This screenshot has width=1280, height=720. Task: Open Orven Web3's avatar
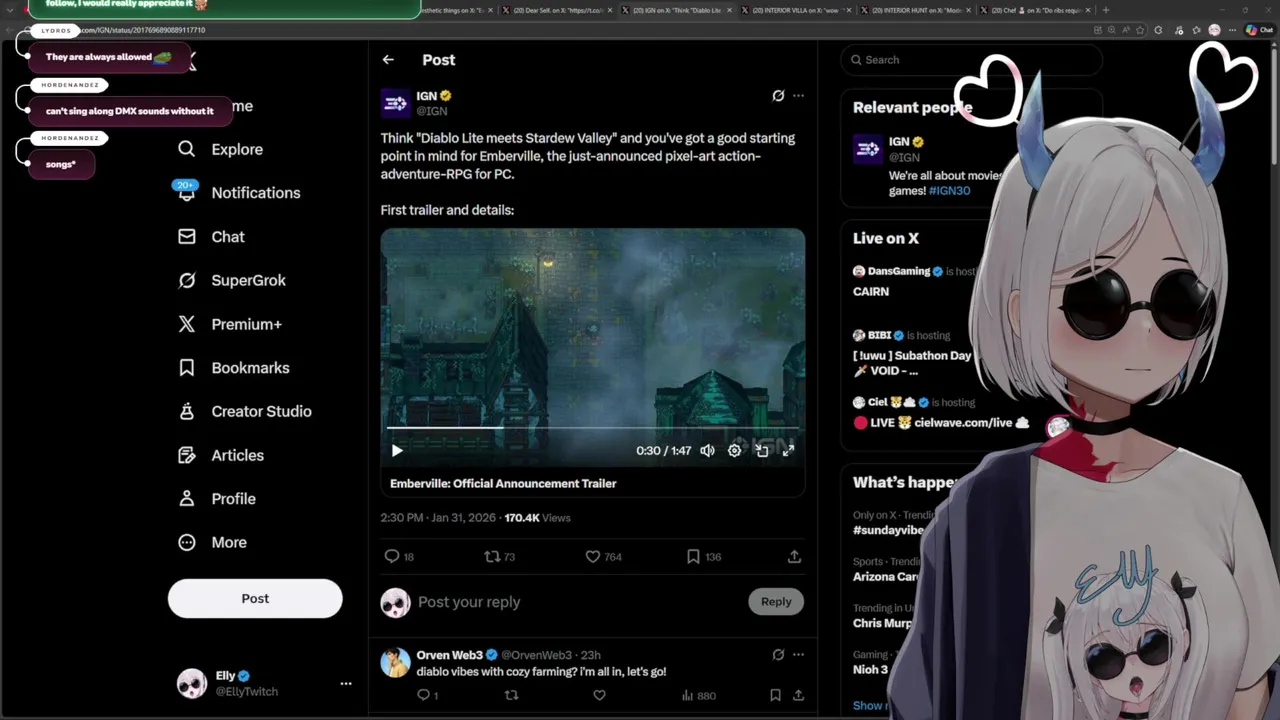[395, 663]
